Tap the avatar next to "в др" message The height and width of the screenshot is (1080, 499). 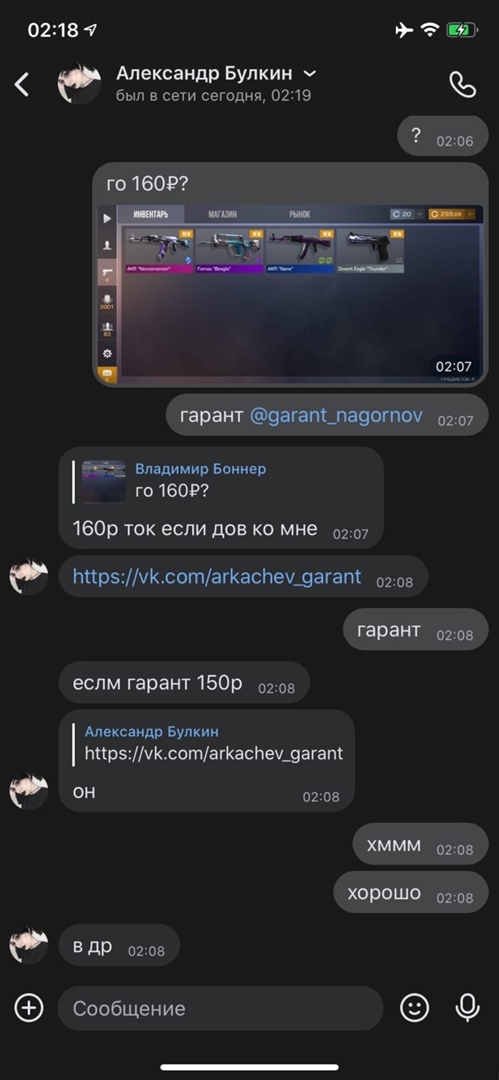(x=29, y=945)
